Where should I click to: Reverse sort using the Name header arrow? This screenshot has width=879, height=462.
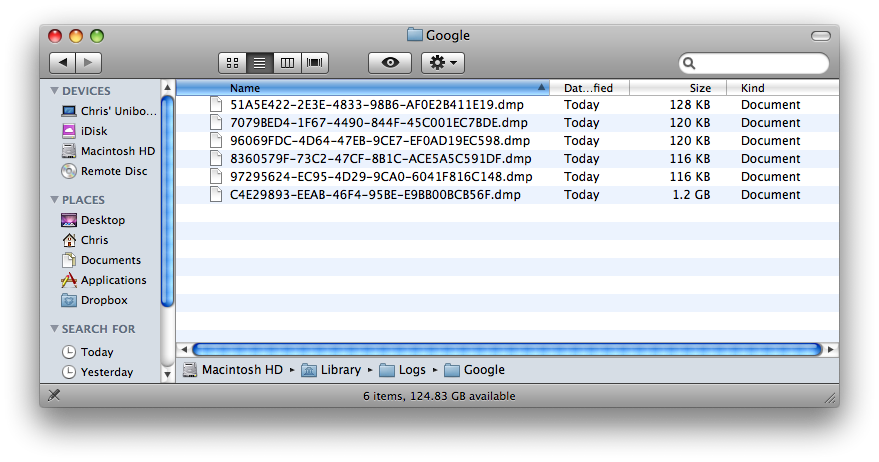(541, 87)
